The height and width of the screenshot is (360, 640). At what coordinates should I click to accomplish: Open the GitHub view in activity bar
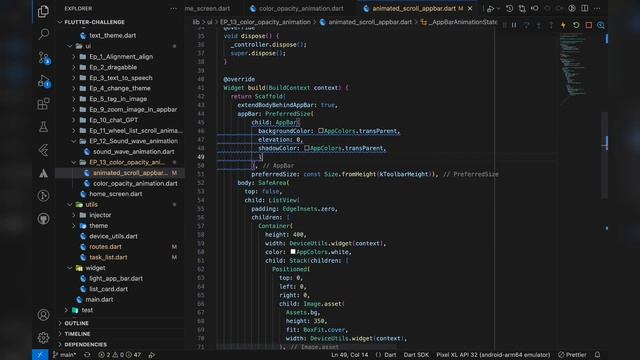click(x=43, y=219)
